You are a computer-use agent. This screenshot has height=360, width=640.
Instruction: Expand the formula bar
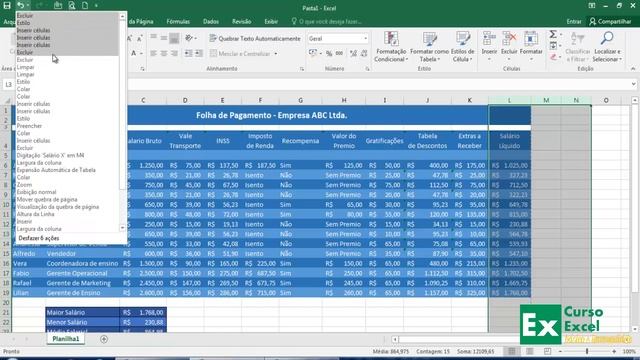tap(633, 84)
